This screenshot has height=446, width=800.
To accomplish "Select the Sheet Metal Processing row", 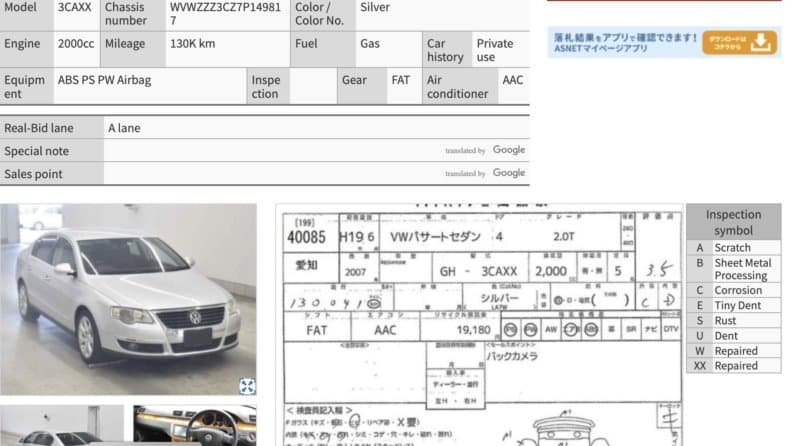I will coord(733,269).
